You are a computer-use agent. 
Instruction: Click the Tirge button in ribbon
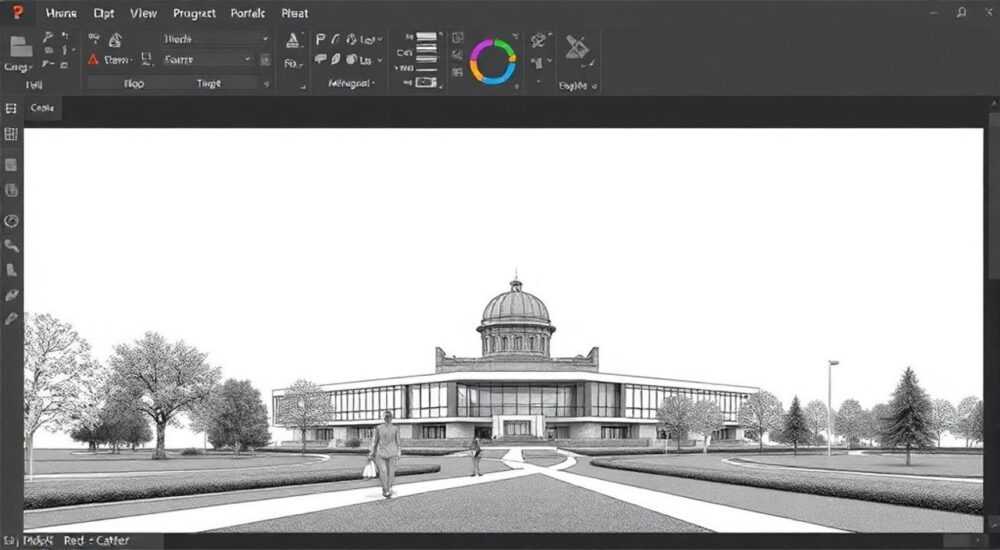[209, 83]
